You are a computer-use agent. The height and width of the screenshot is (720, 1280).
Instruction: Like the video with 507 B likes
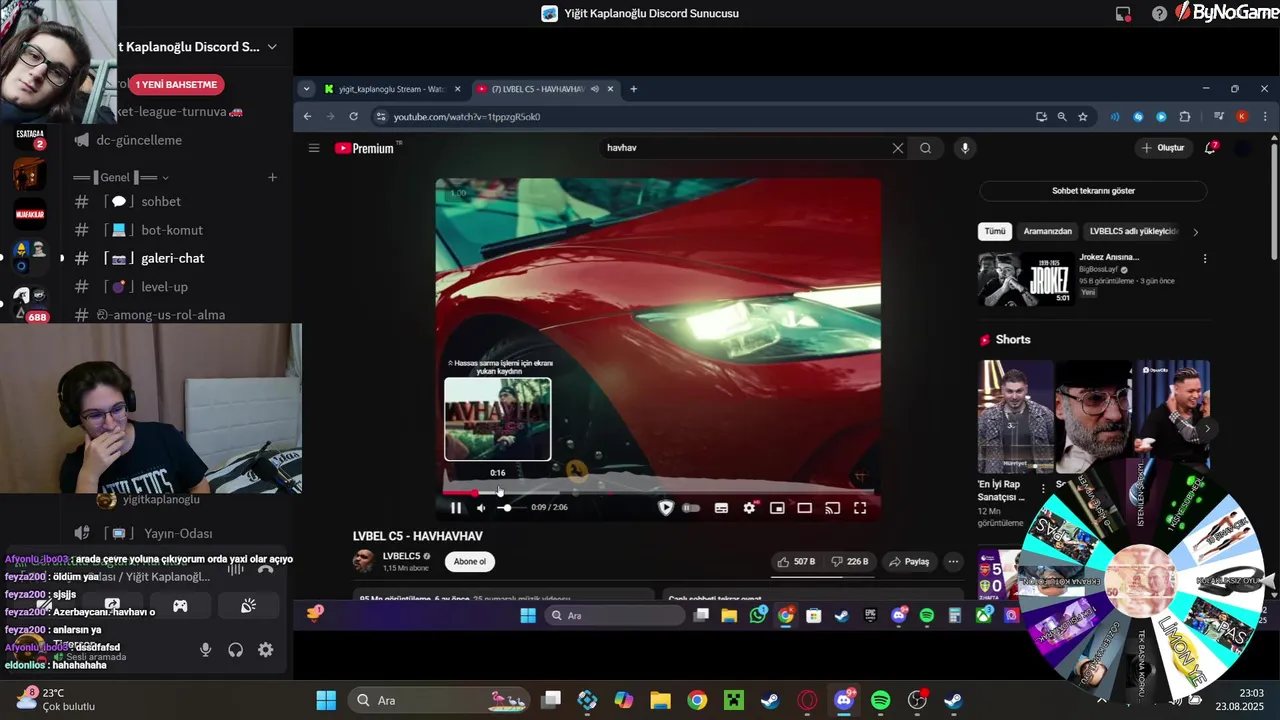tap(796, 562)
